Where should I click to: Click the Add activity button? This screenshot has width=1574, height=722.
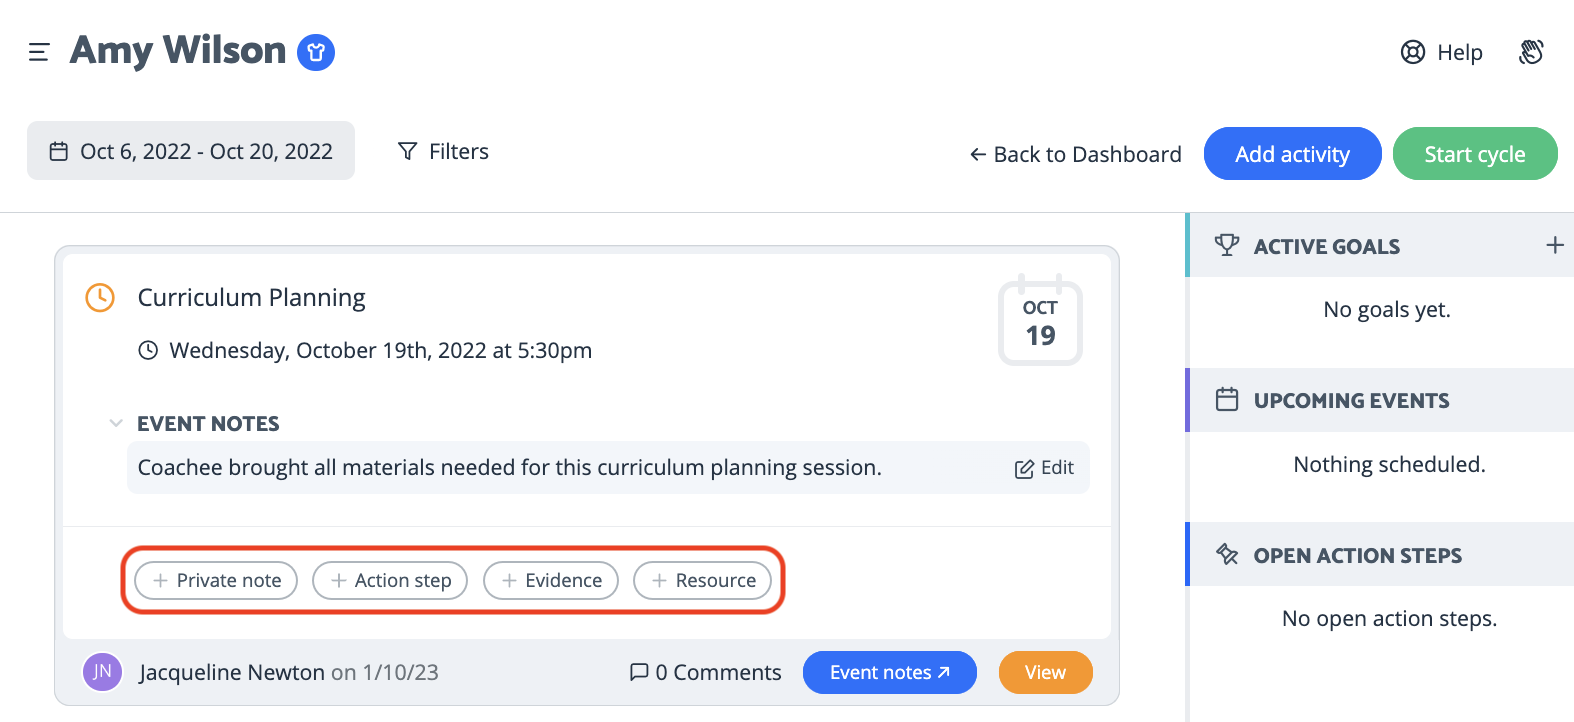click(1292, 154)
